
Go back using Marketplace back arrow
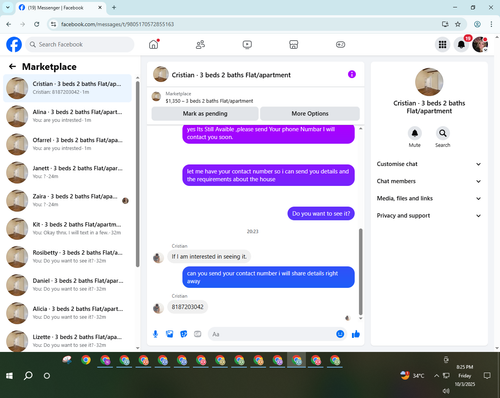point(12,67)
